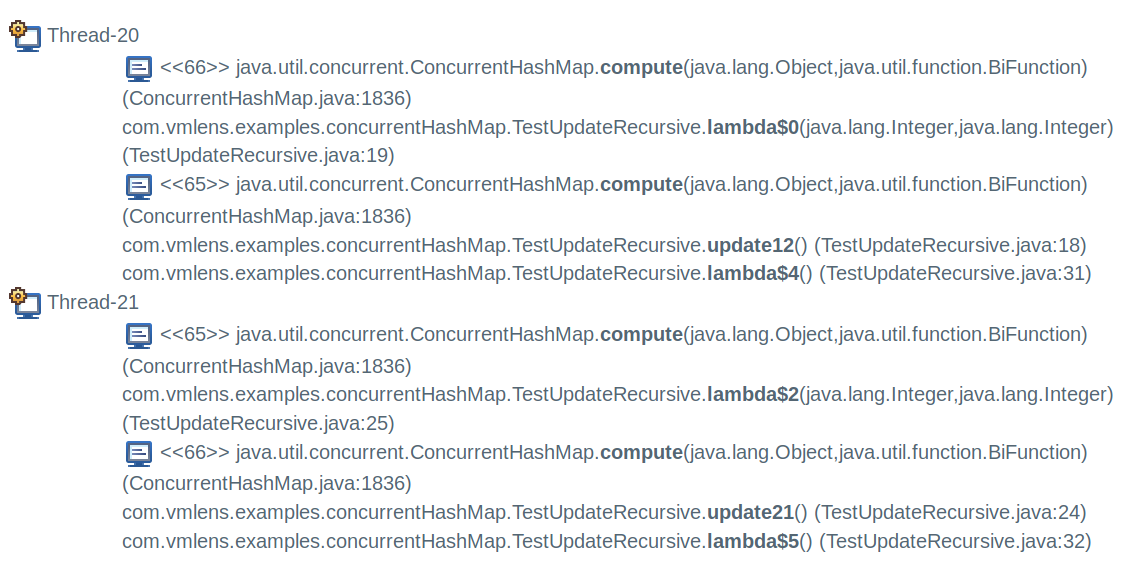Click monitor icon beside Thread-21 <<65>> compute
This screenshot has height=584, width=1138.
pos(139,335)
